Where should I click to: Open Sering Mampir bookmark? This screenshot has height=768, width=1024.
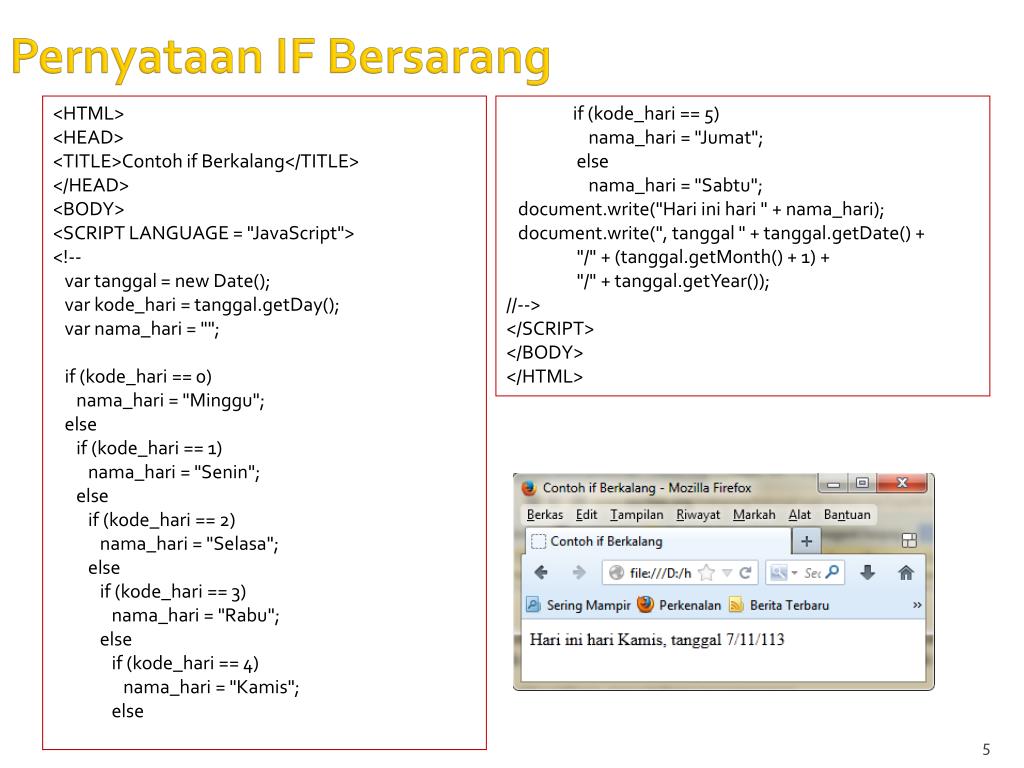tap(579, 605)
